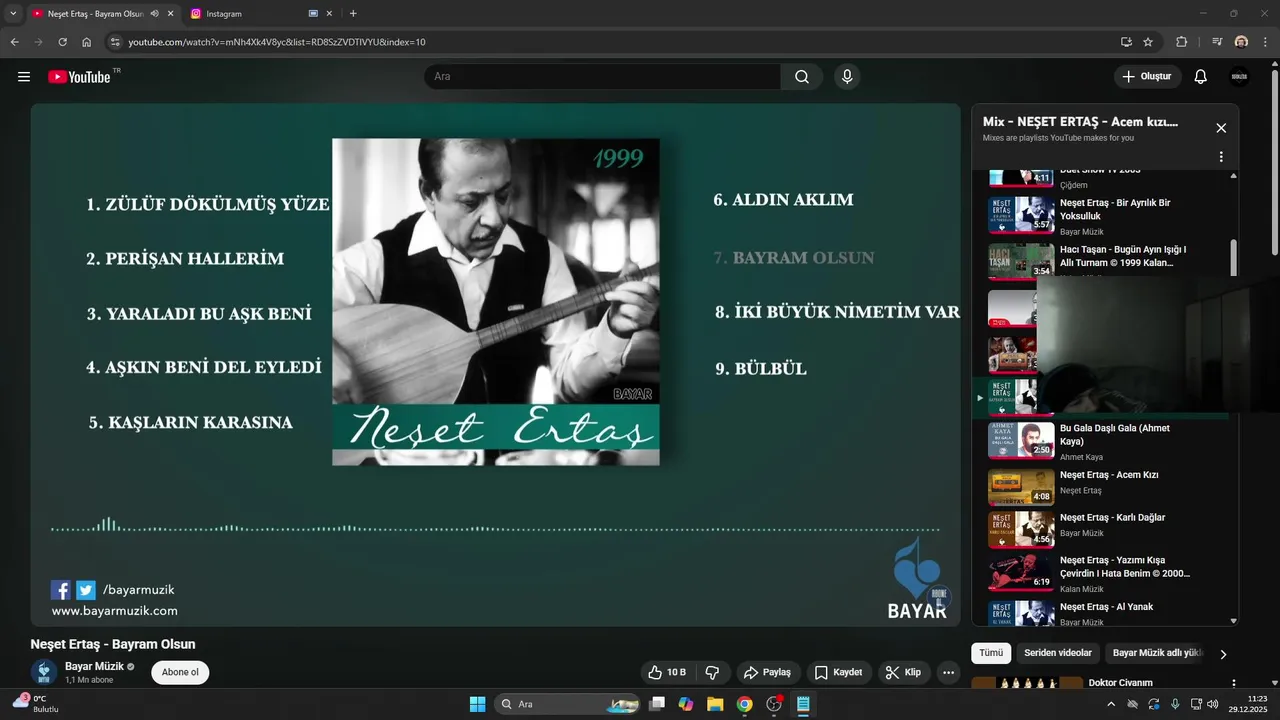
Task: Open media controls in Chrome toolbar
Action: click(x=1217, y=42)
